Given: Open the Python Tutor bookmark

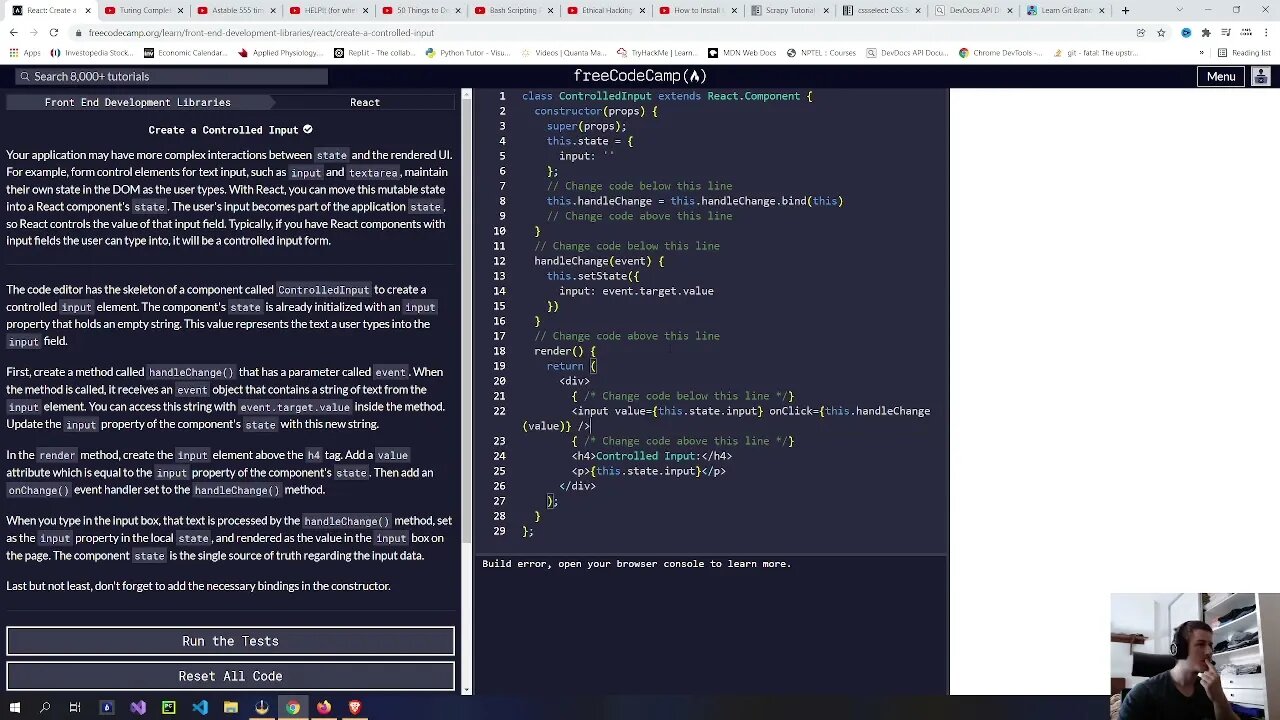Looking at the screenshot, I should click(x=469, y=53).
